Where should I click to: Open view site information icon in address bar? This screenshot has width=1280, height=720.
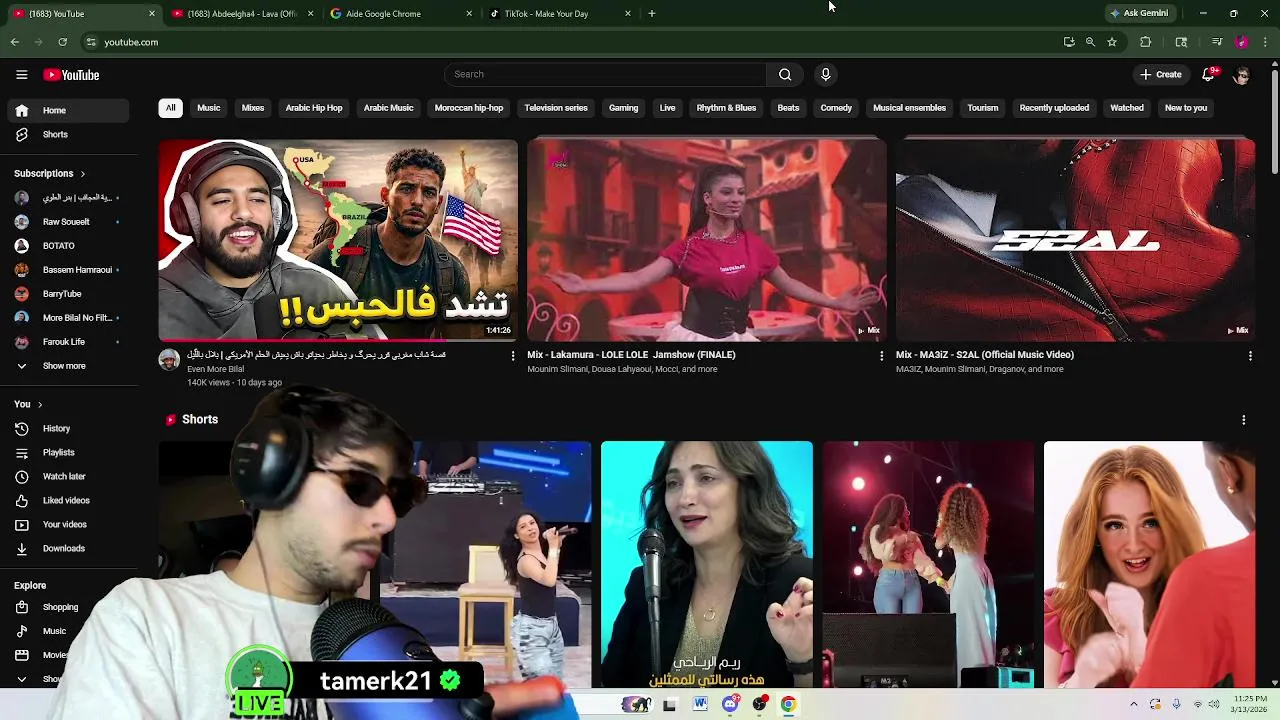pyautogui.click(x=91, y=42)
